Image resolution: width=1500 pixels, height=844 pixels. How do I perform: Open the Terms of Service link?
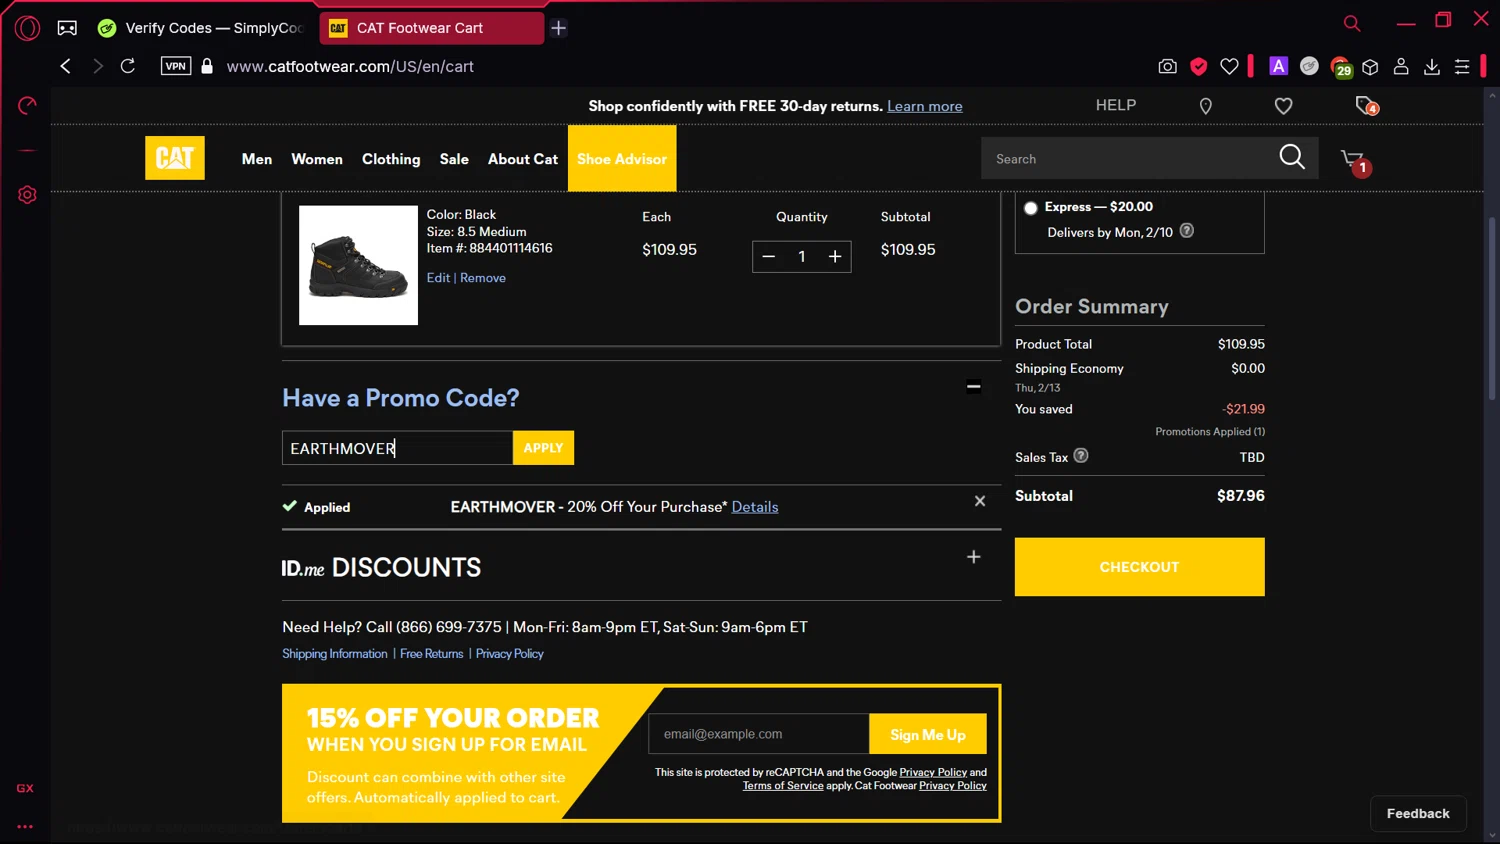783,786
